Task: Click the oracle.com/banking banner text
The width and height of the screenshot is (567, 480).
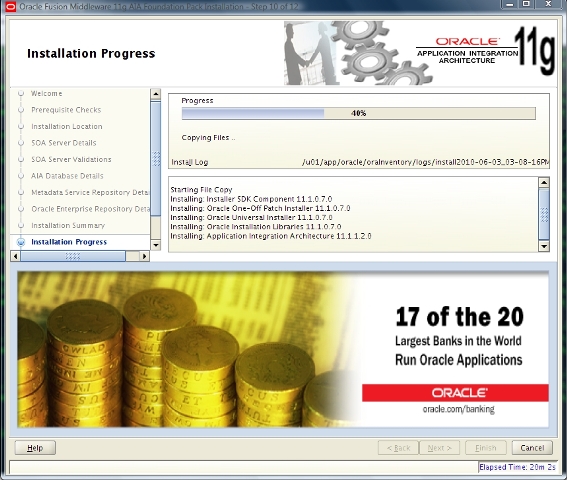Action: 458,409
